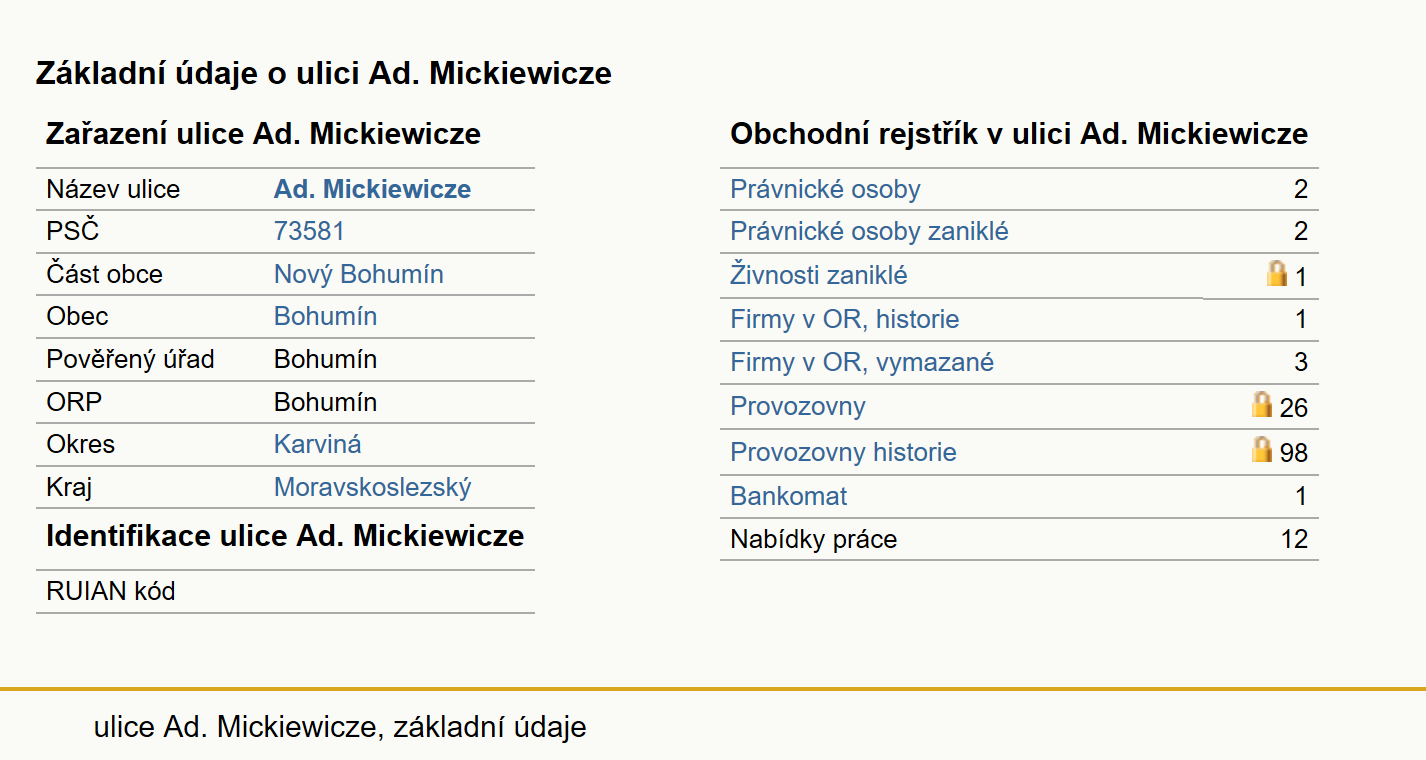Go to Nový Bohumín part of municipality

359,274
